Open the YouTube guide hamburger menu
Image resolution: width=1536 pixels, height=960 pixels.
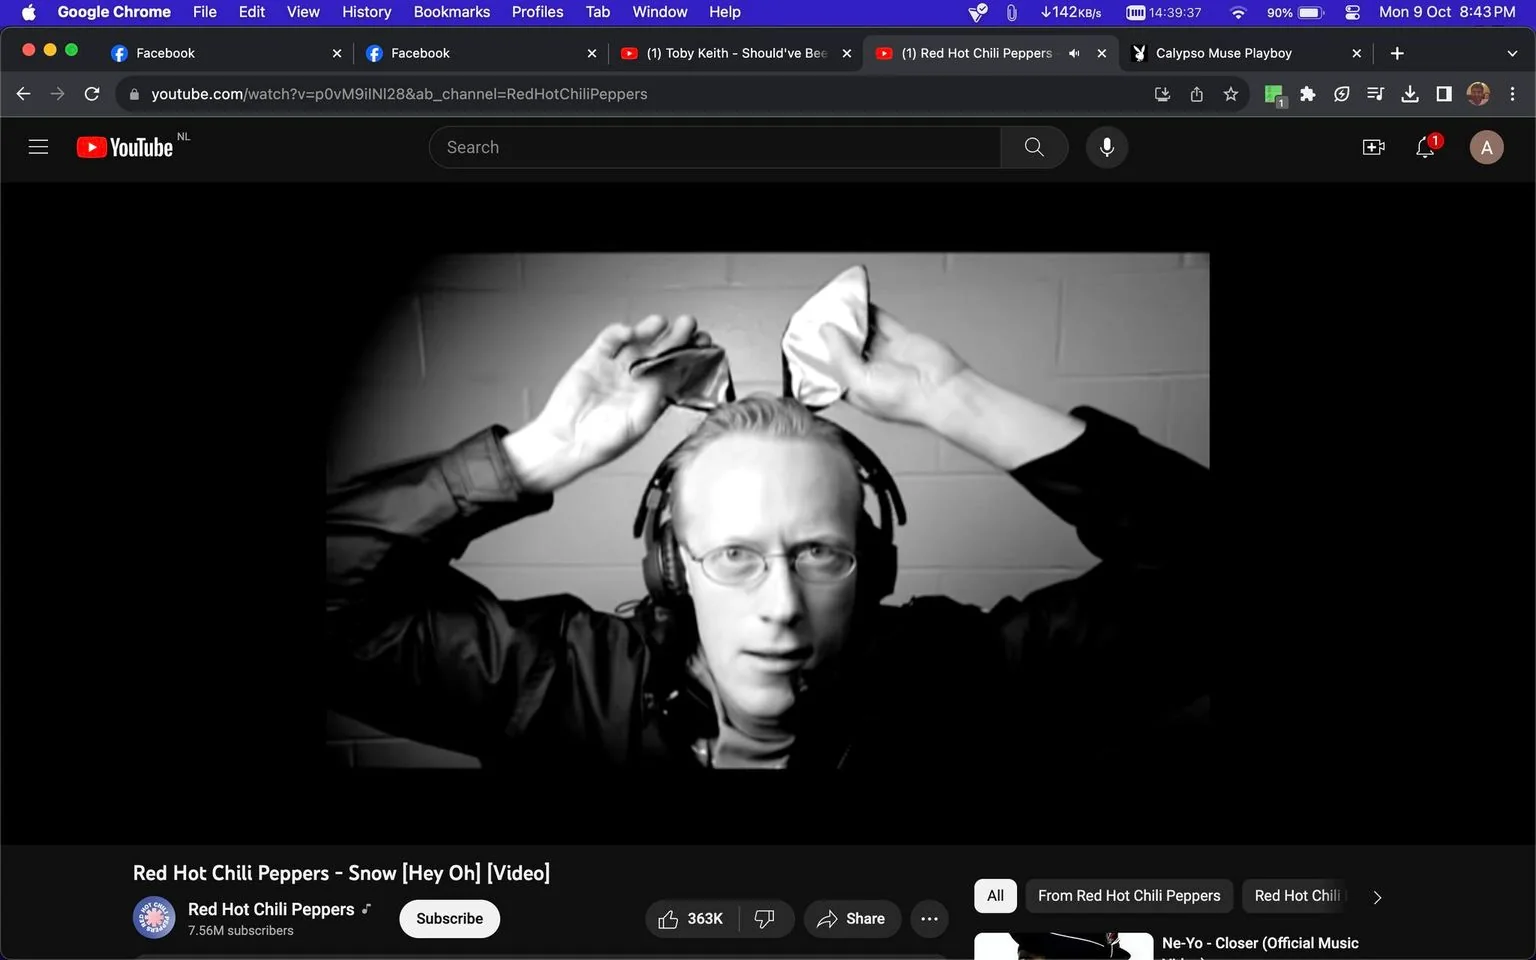click(x=38, y=147)
